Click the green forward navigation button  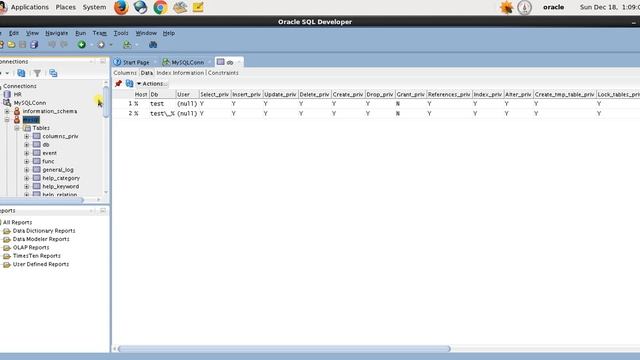point(82,44)
